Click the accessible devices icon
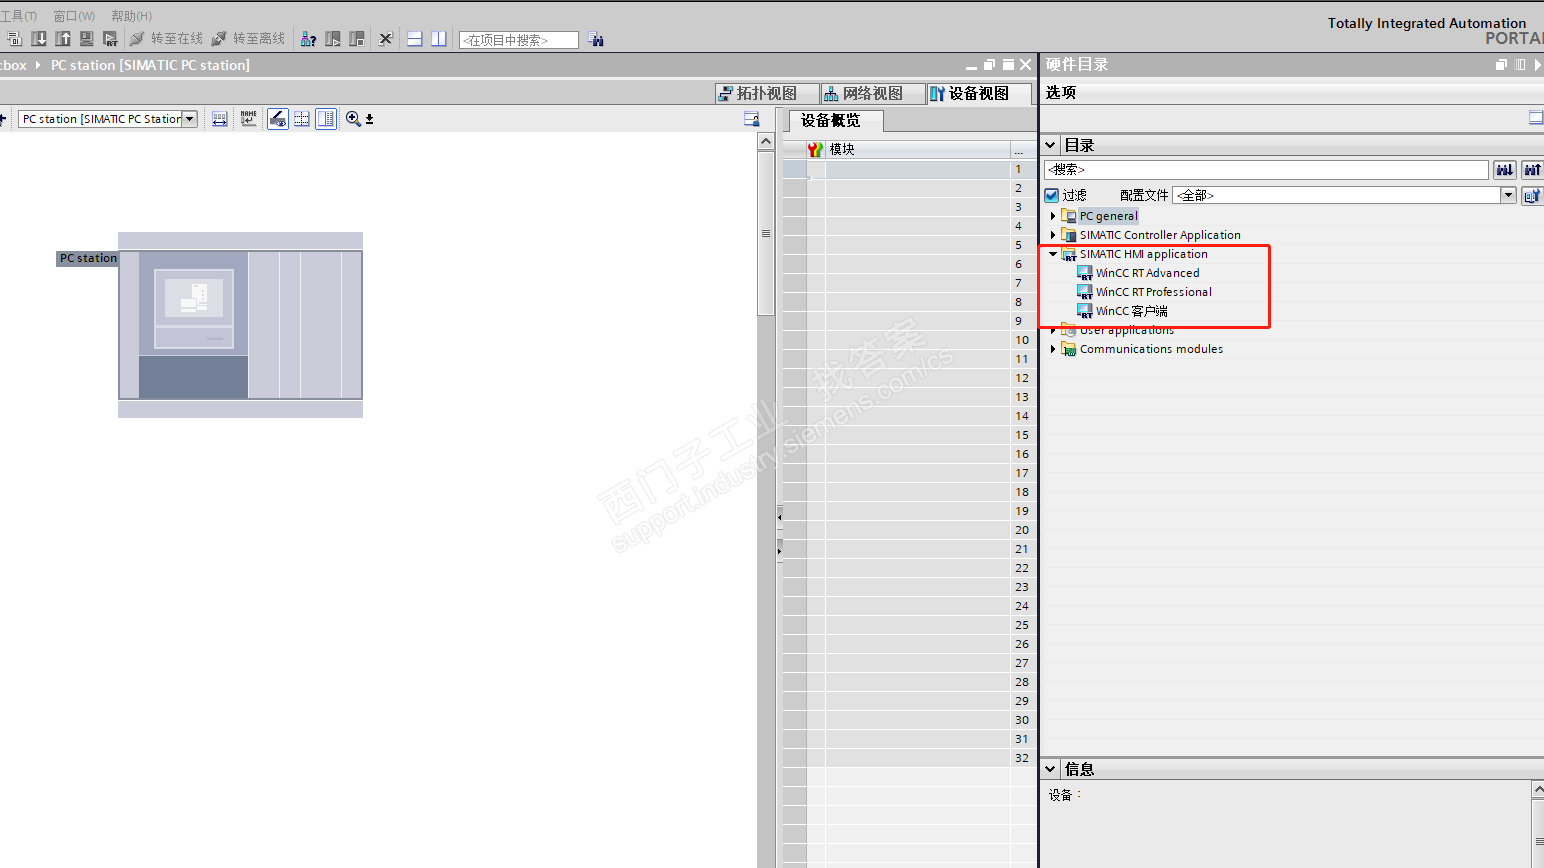 pyautogui.click(x=309, y=39)
